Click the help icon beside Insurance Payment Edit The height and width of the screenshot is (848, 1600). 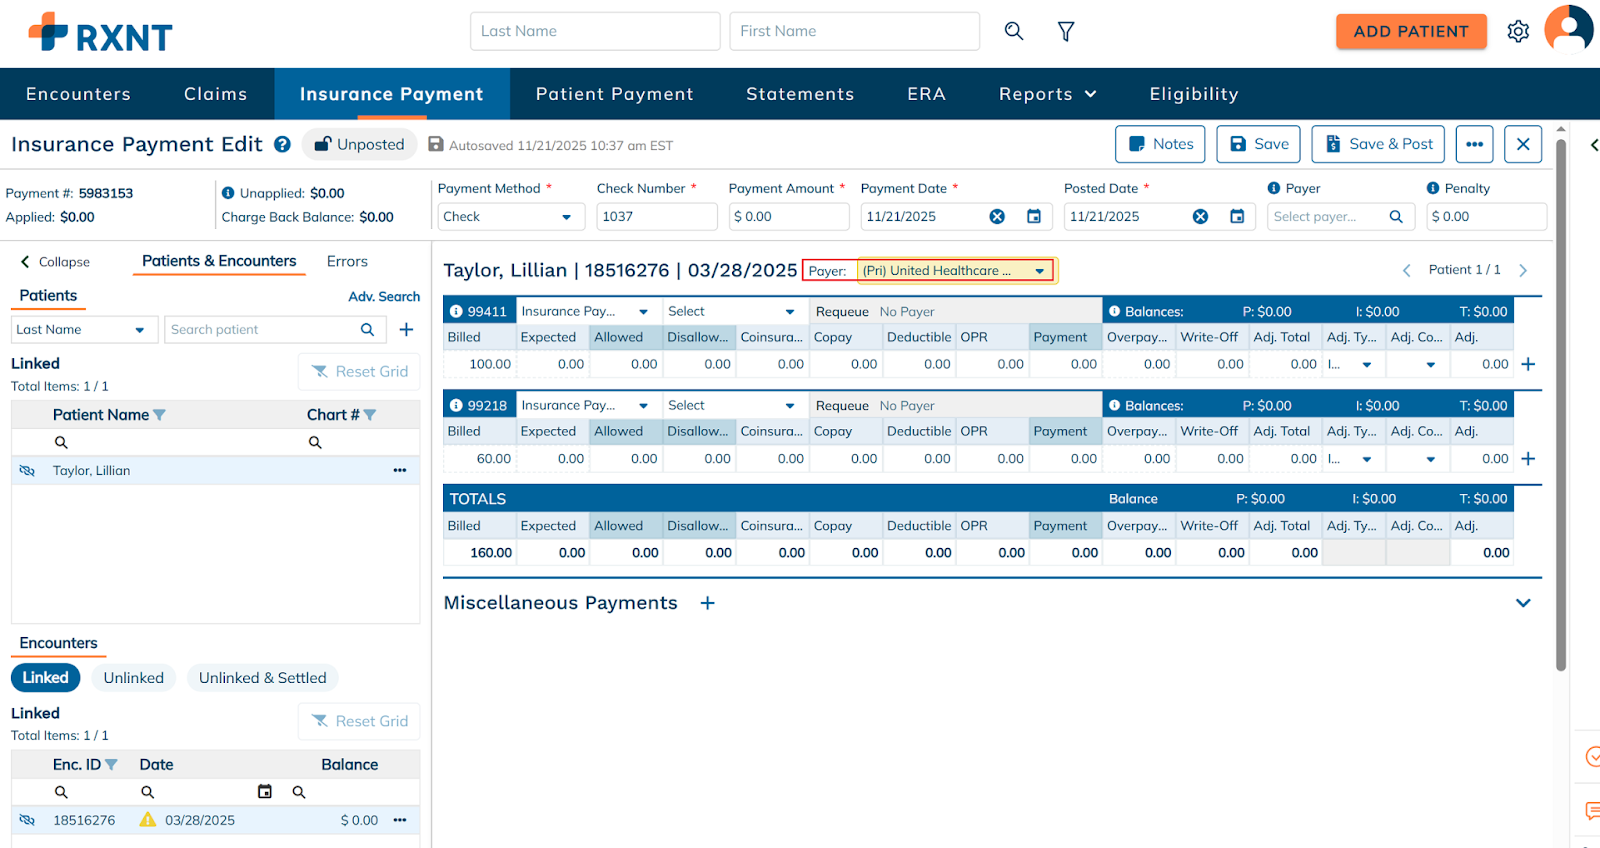pos(283,144)
